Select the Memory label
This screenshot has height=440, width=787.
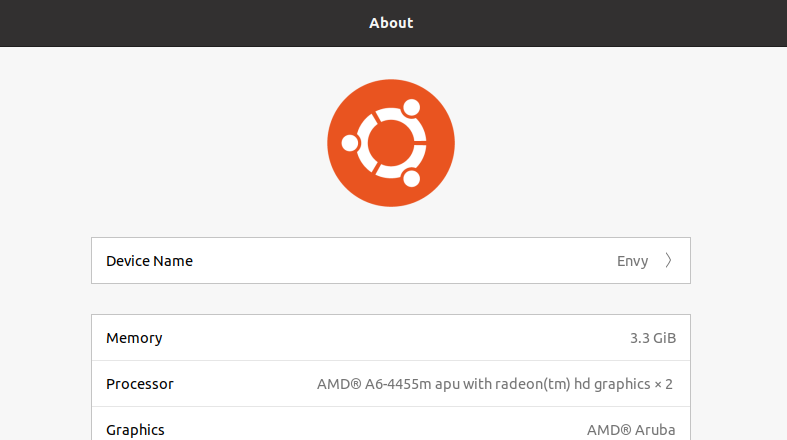(x=134, y=338)
